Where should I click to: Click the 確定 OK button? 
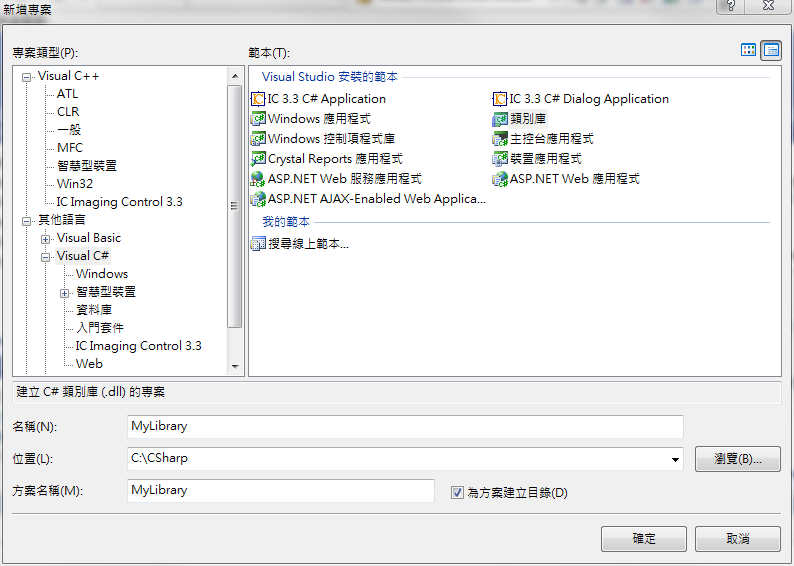(x=644, y=539)
